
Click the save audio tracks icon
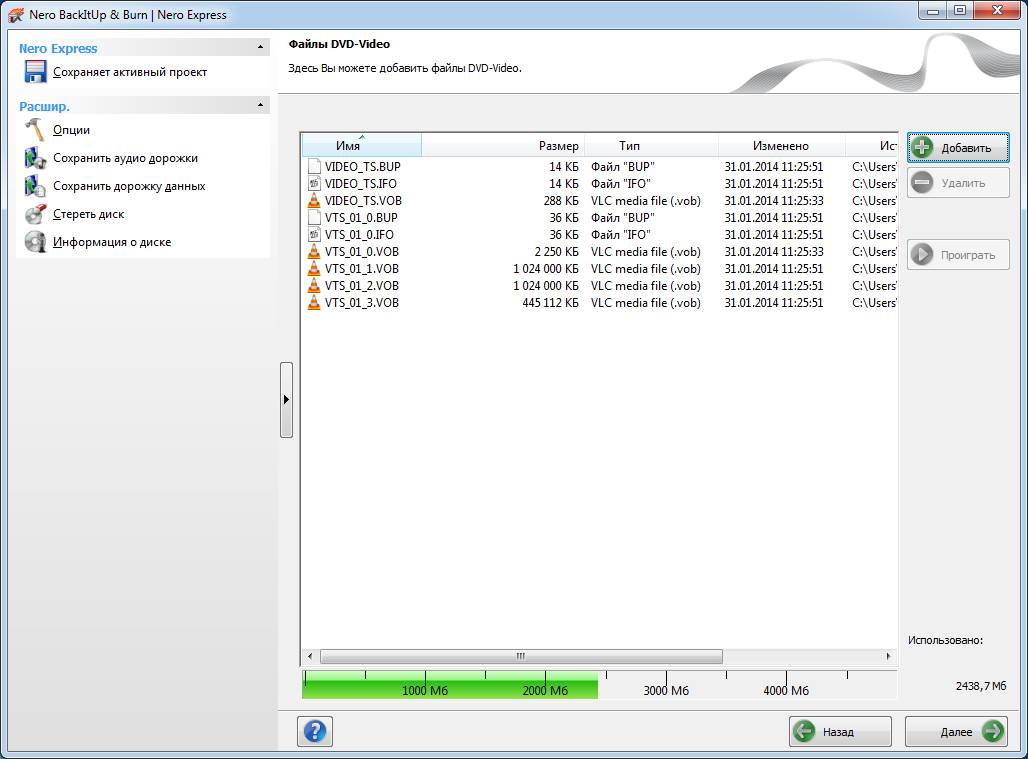[35, 158]
